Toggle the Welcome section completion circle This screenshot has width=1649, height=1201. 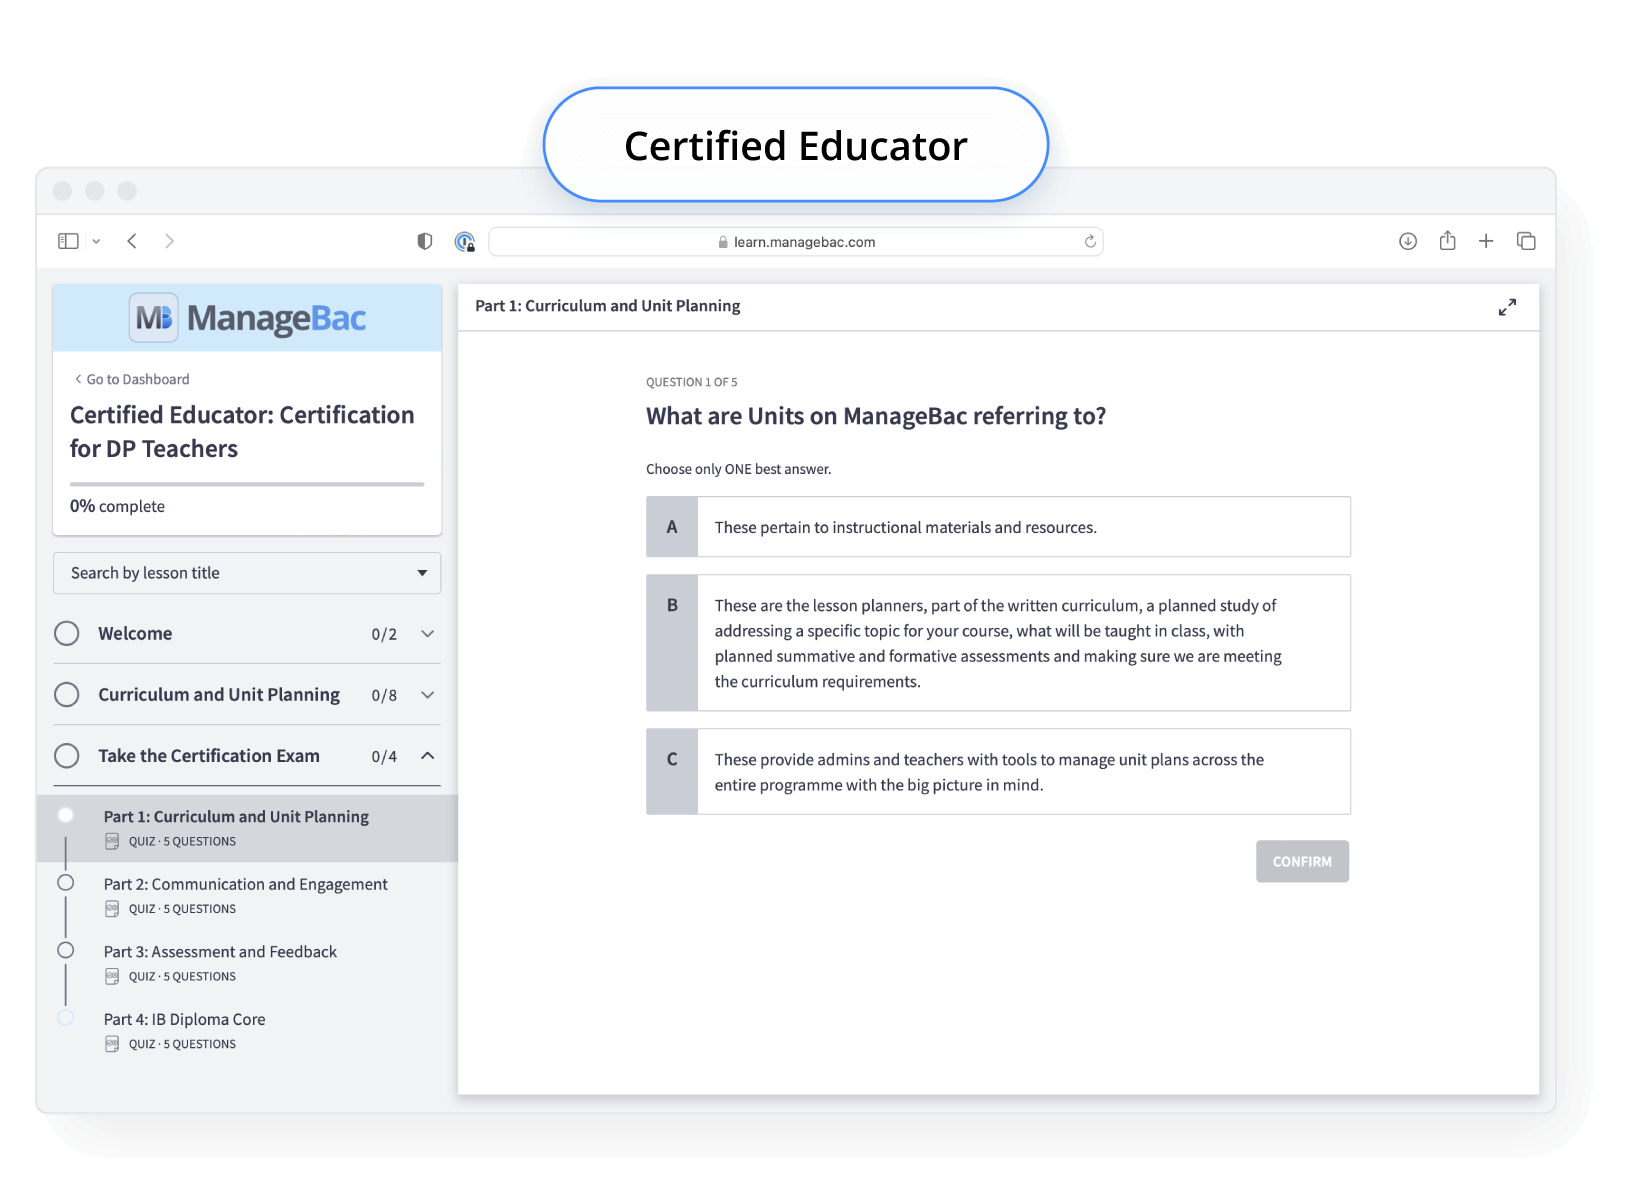67,634
